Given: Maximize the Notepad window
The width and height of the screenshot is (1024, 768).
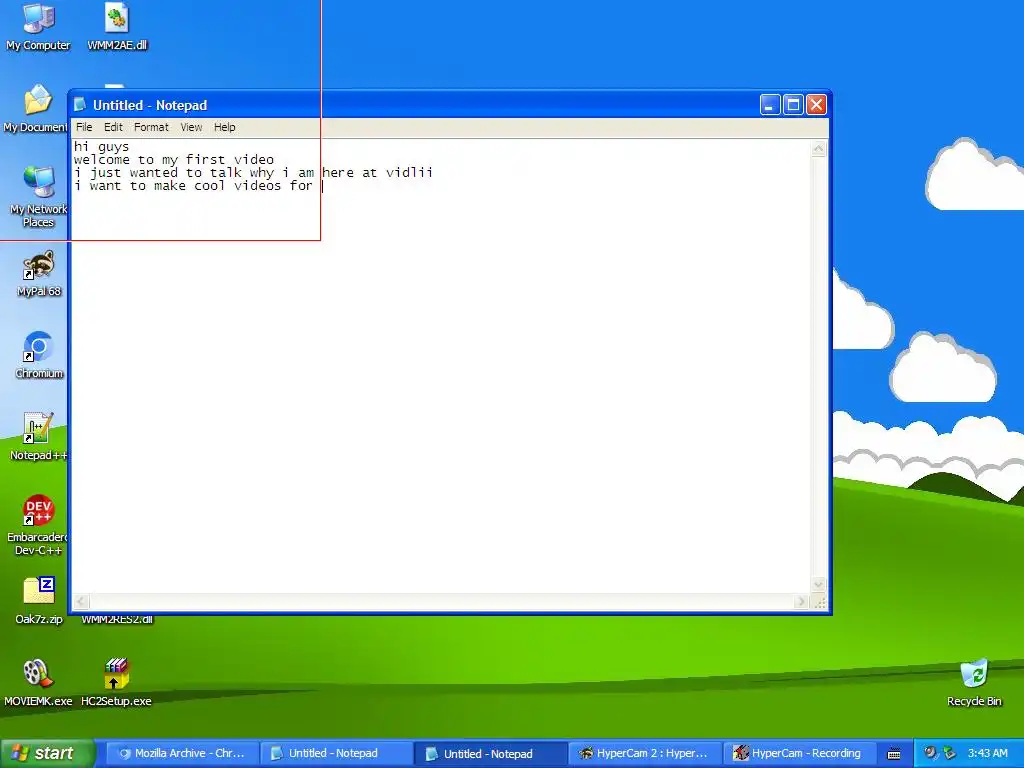Looking at the screenshot, I should (793, 104).
